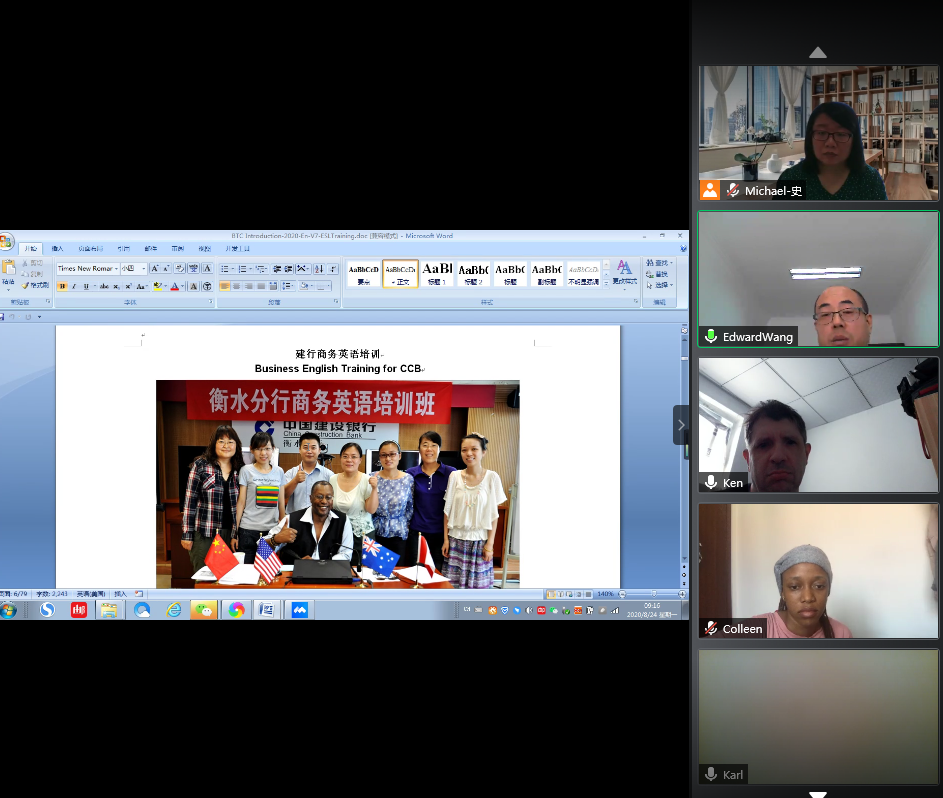Toggle Italic formatting
Screen dimensions: 943x798
74,286
